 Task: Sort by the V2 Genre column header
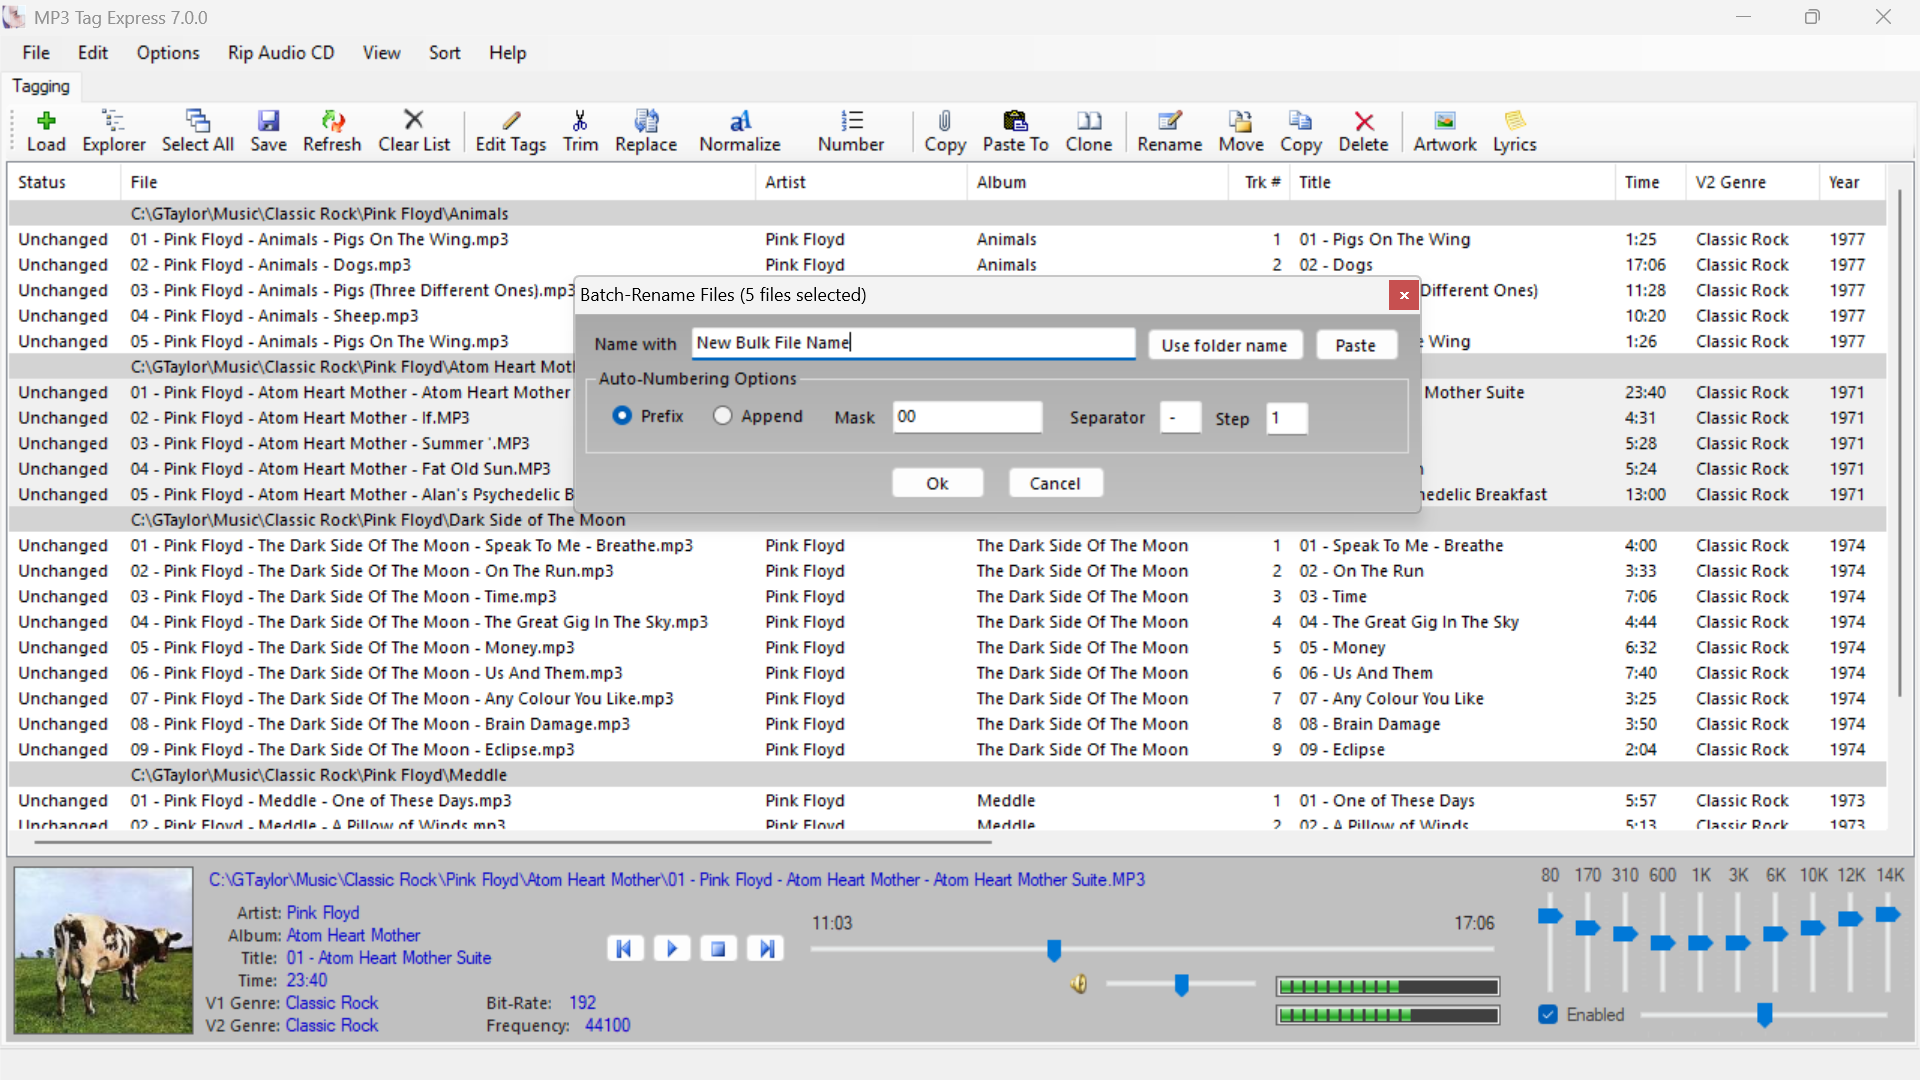[x=1752, y=182]
